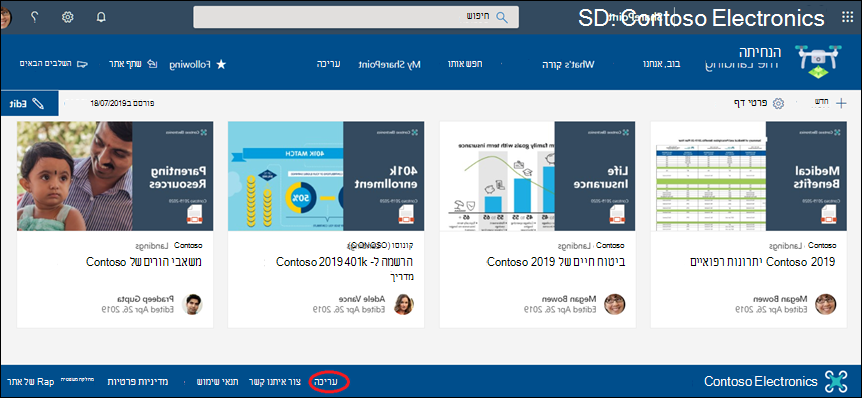Viewport: 862px width, 398px height.
Task: Open משאבי הורים של Contoso title
Action: coord(144,262)
